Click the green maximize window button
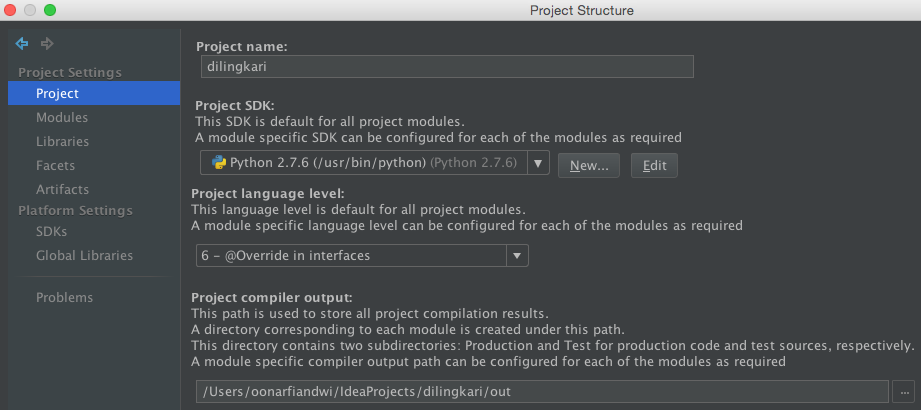 pyautogui.click(x=50, y=10)
